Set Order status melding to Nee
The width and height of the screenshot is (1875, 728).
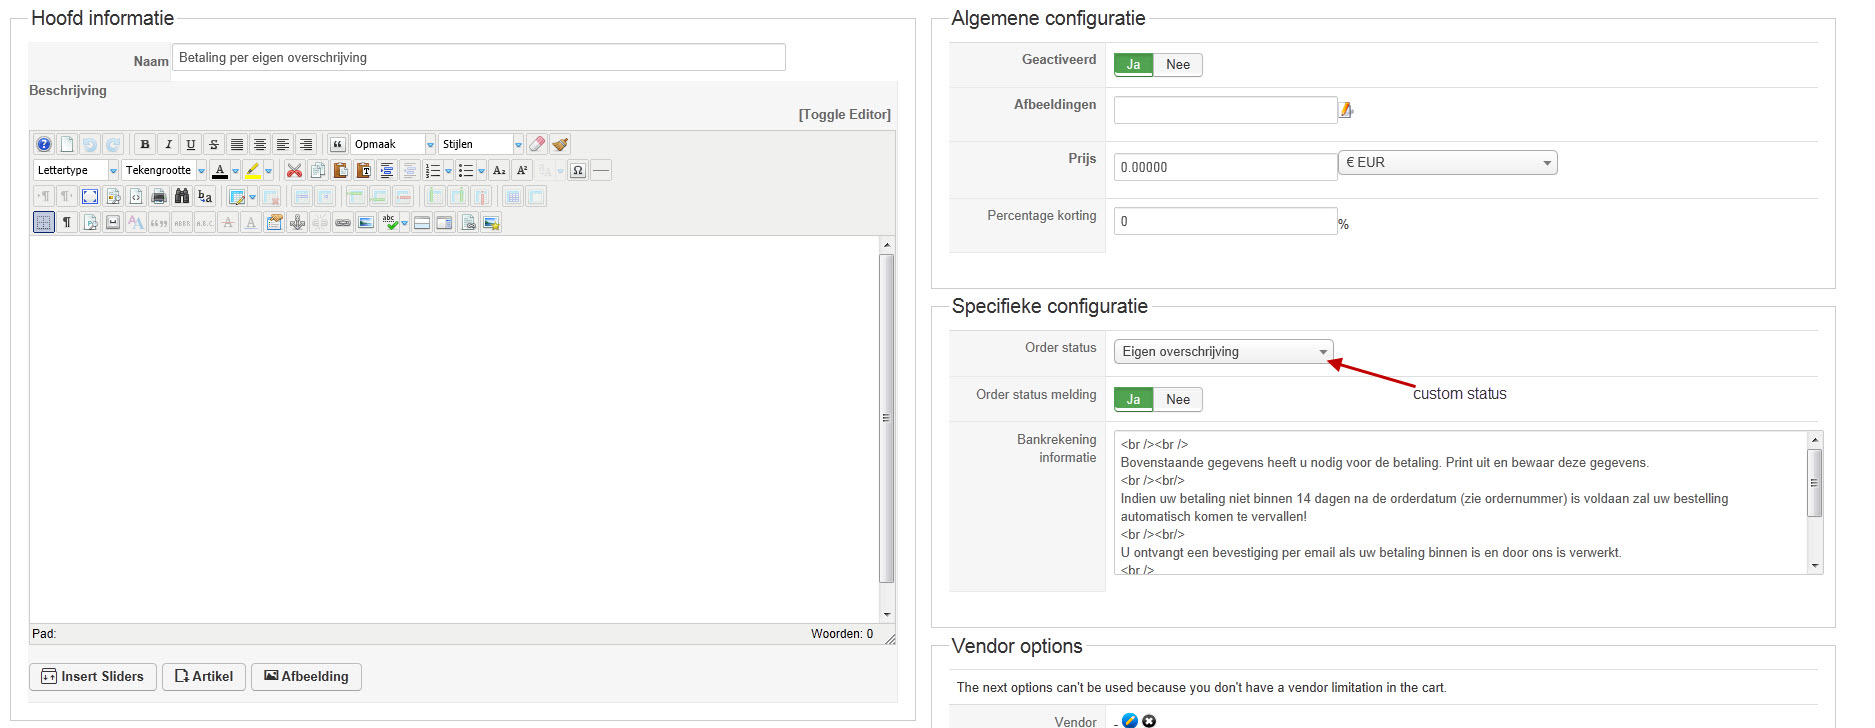1178,400
